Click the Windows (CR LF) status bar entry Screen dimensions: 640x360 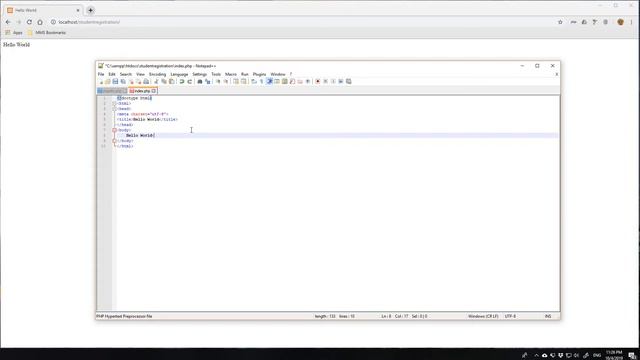(483, 316)
